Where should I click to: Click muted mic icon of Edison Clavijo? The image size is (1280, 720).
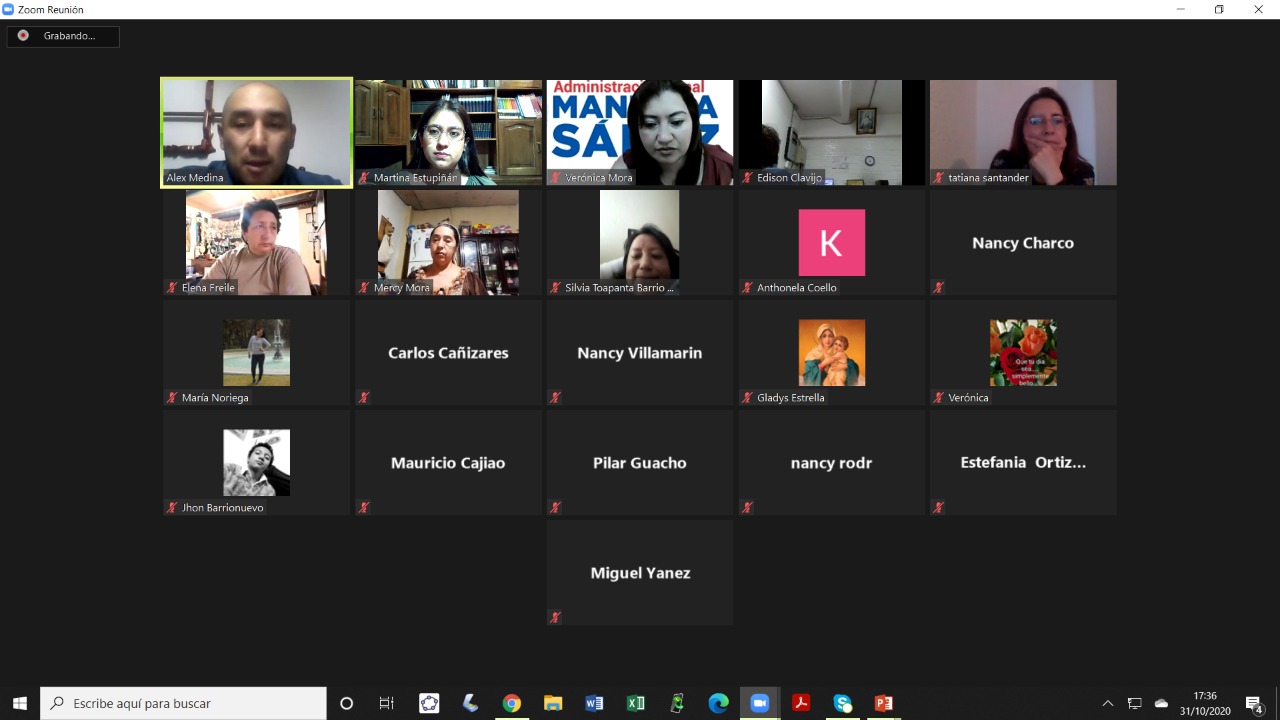[747, 178]
